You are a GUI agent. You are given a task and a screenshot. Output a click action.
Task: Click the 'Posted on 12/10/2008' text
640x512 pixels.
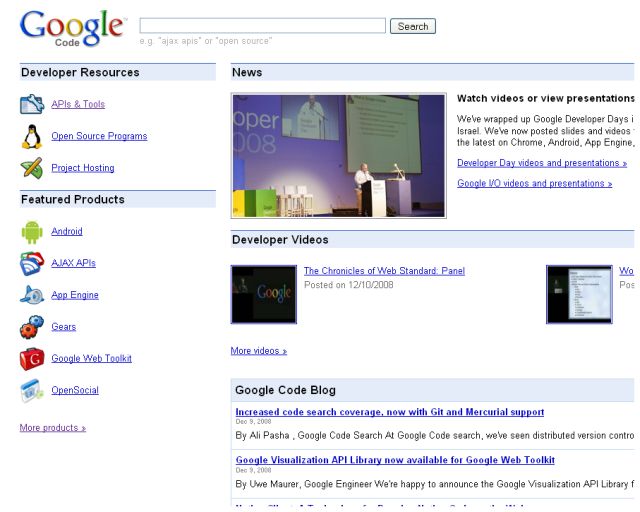[x=349, y=285]
